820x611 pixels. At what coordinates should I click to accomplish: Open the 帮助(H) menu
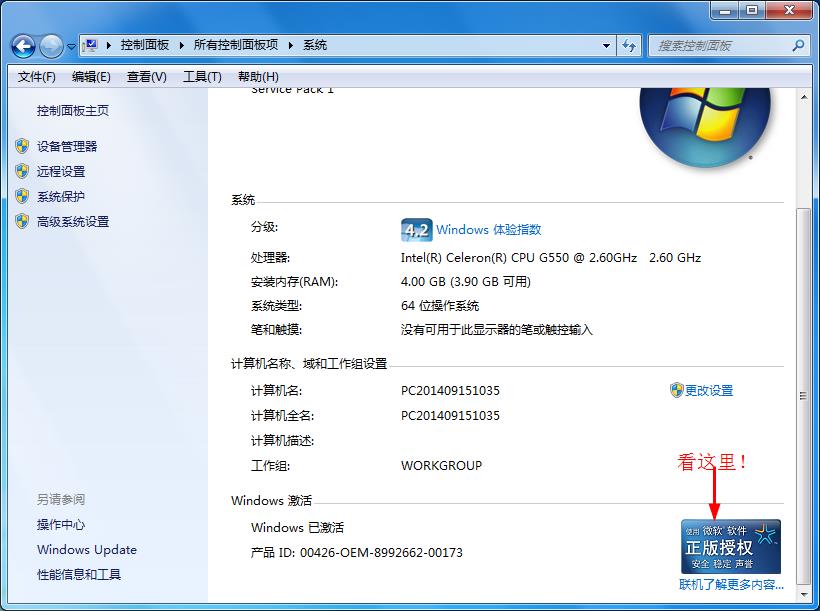click(256, 76)
